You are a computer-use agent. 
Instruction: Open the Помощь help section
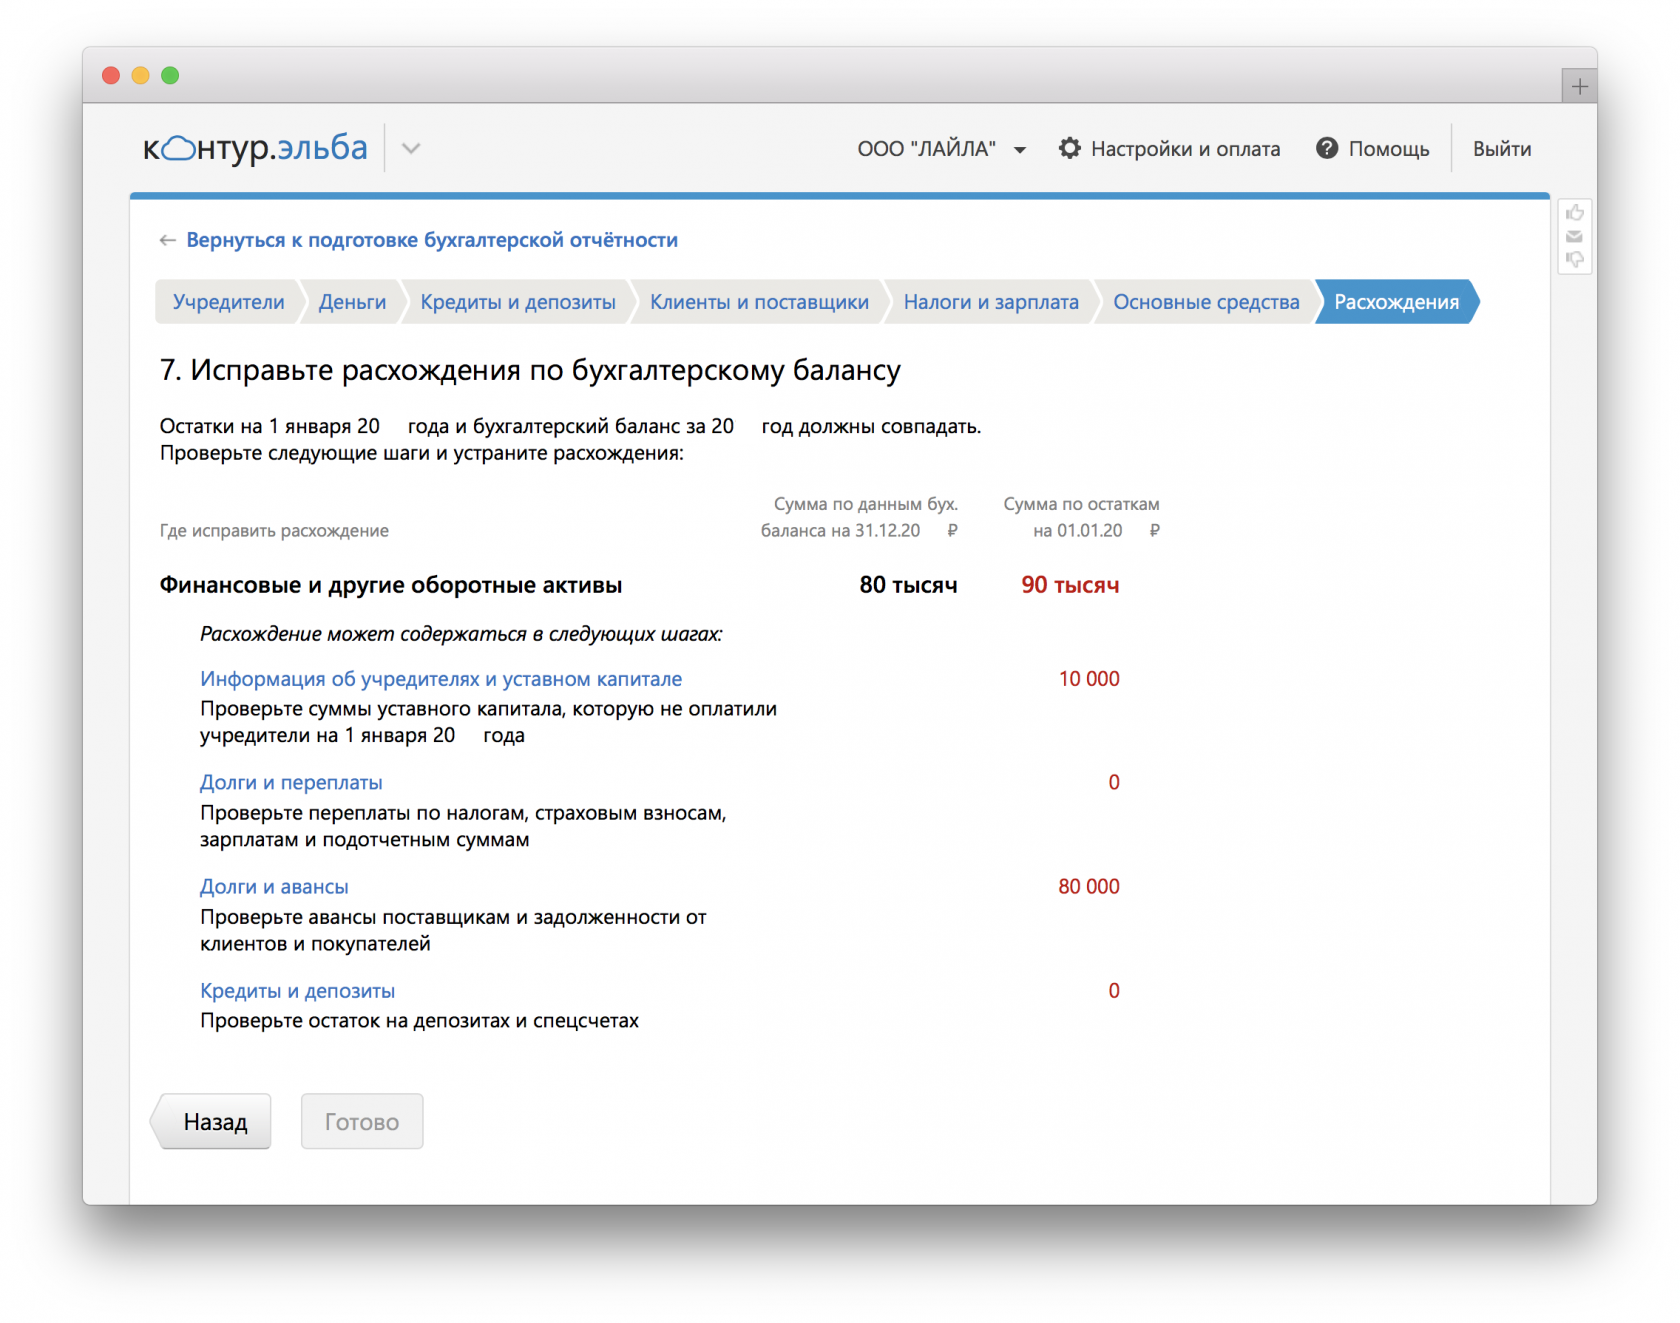[1373, 149]
